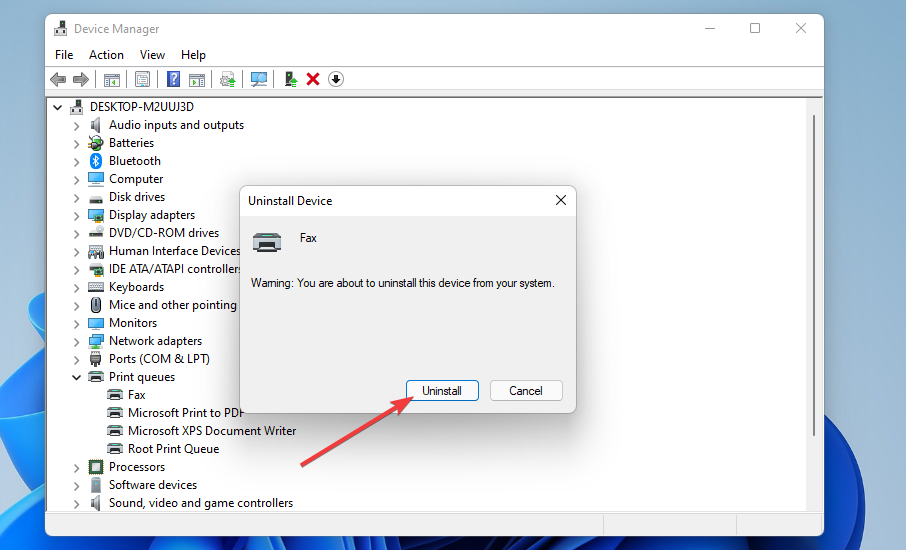Screen dimensions: 906x550
Task: Select Root Print Queue
Action: point(173,449)
